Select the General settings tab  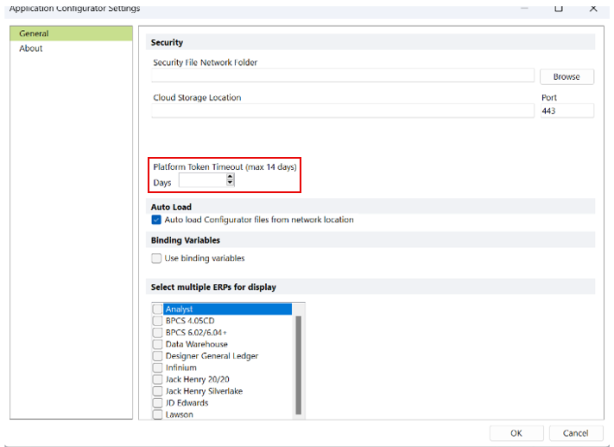point(71,34)
